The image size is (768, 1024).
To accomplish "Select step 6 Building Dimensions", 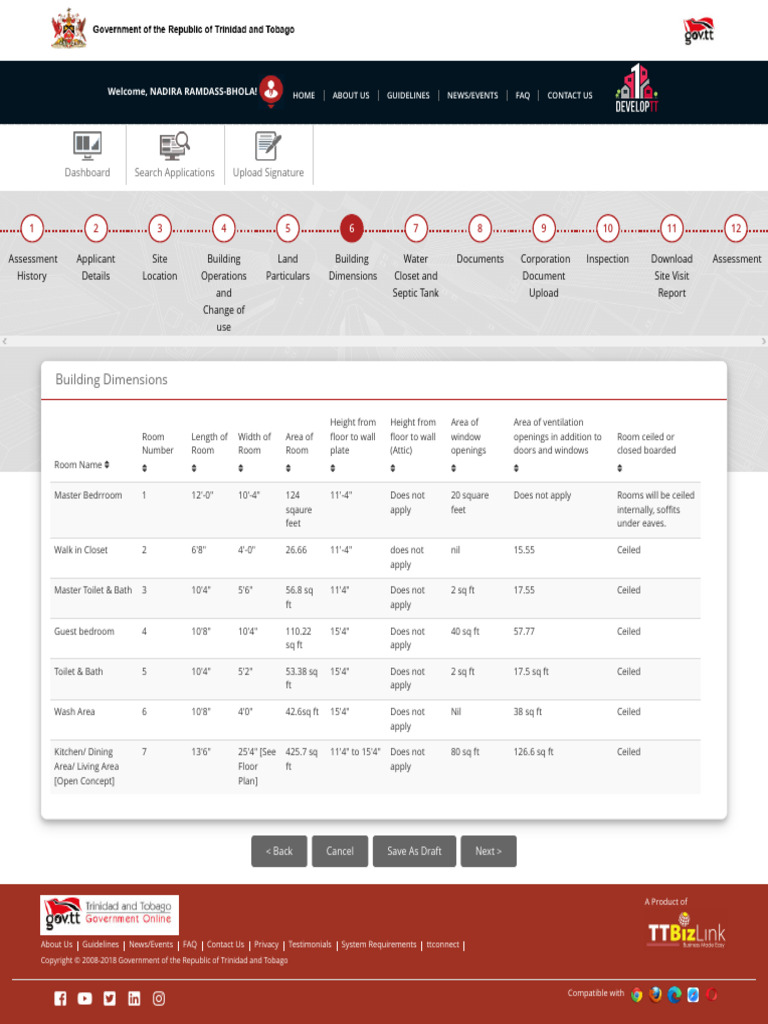I will click(x=352, y=229).
